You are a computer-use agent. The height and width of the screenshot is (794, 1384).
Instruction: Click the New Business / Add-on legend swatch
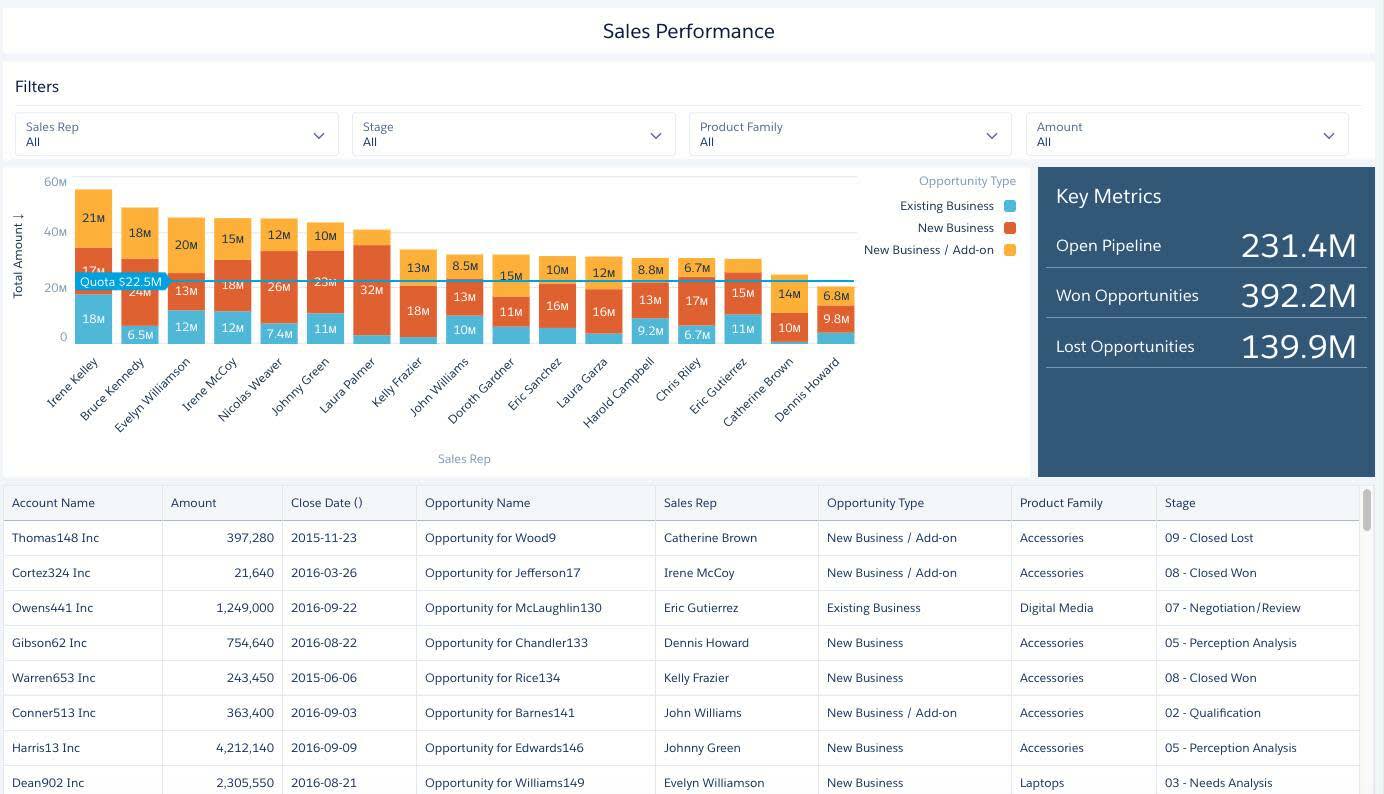point(1010,250)
